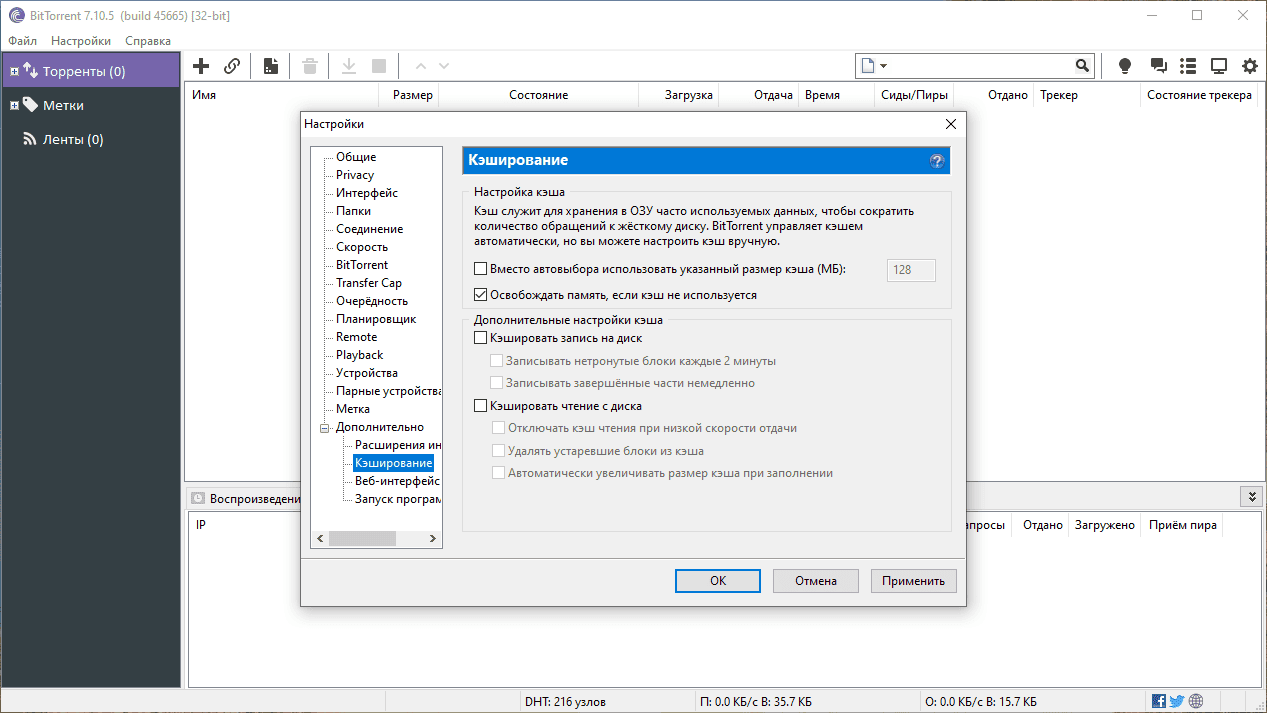Close the Настройки dialog

point(950,124)
